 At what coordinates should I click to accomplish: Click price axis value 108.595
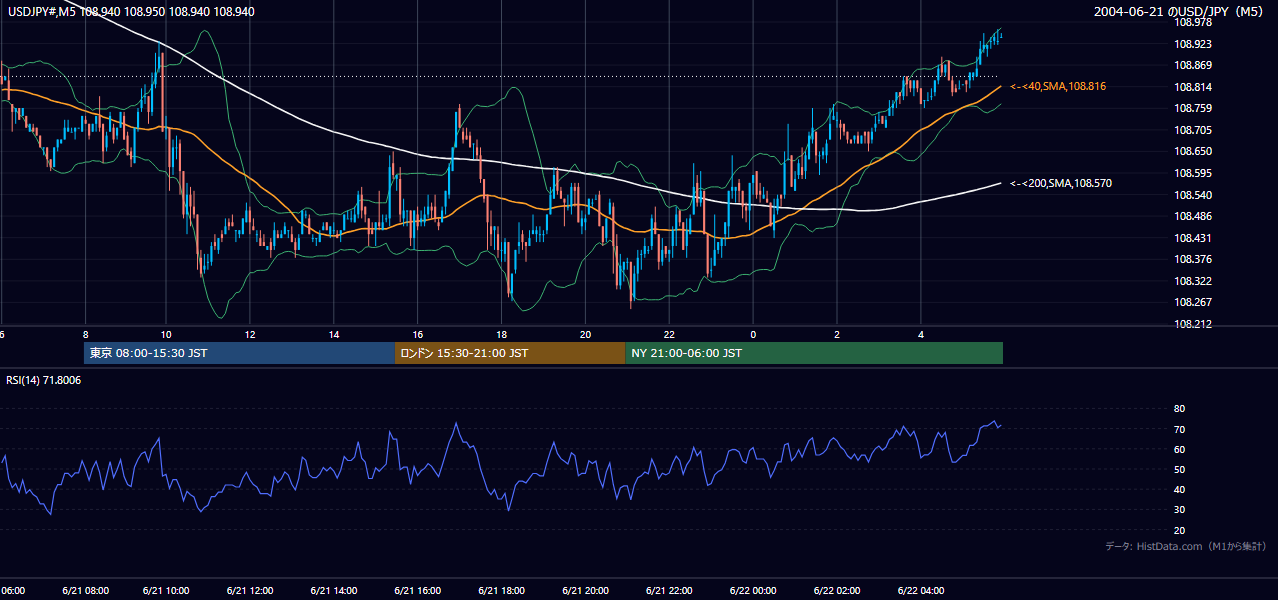tap(1194, 173)
